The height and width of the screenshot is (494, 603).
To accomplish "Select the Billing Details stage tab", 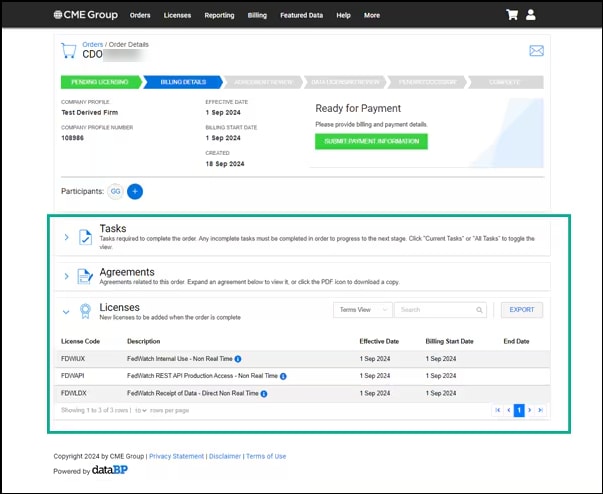I will click(183, 82).
